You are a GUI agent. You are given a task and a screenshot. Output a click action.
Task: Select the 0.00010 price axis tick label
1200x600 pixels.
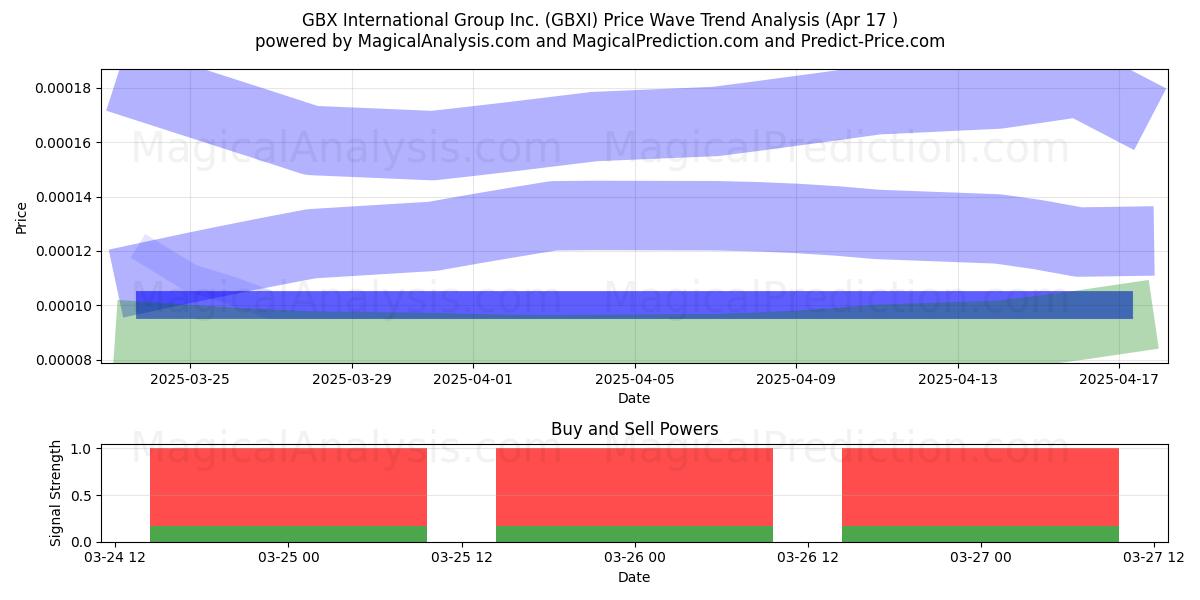click(x=63, y=305)
